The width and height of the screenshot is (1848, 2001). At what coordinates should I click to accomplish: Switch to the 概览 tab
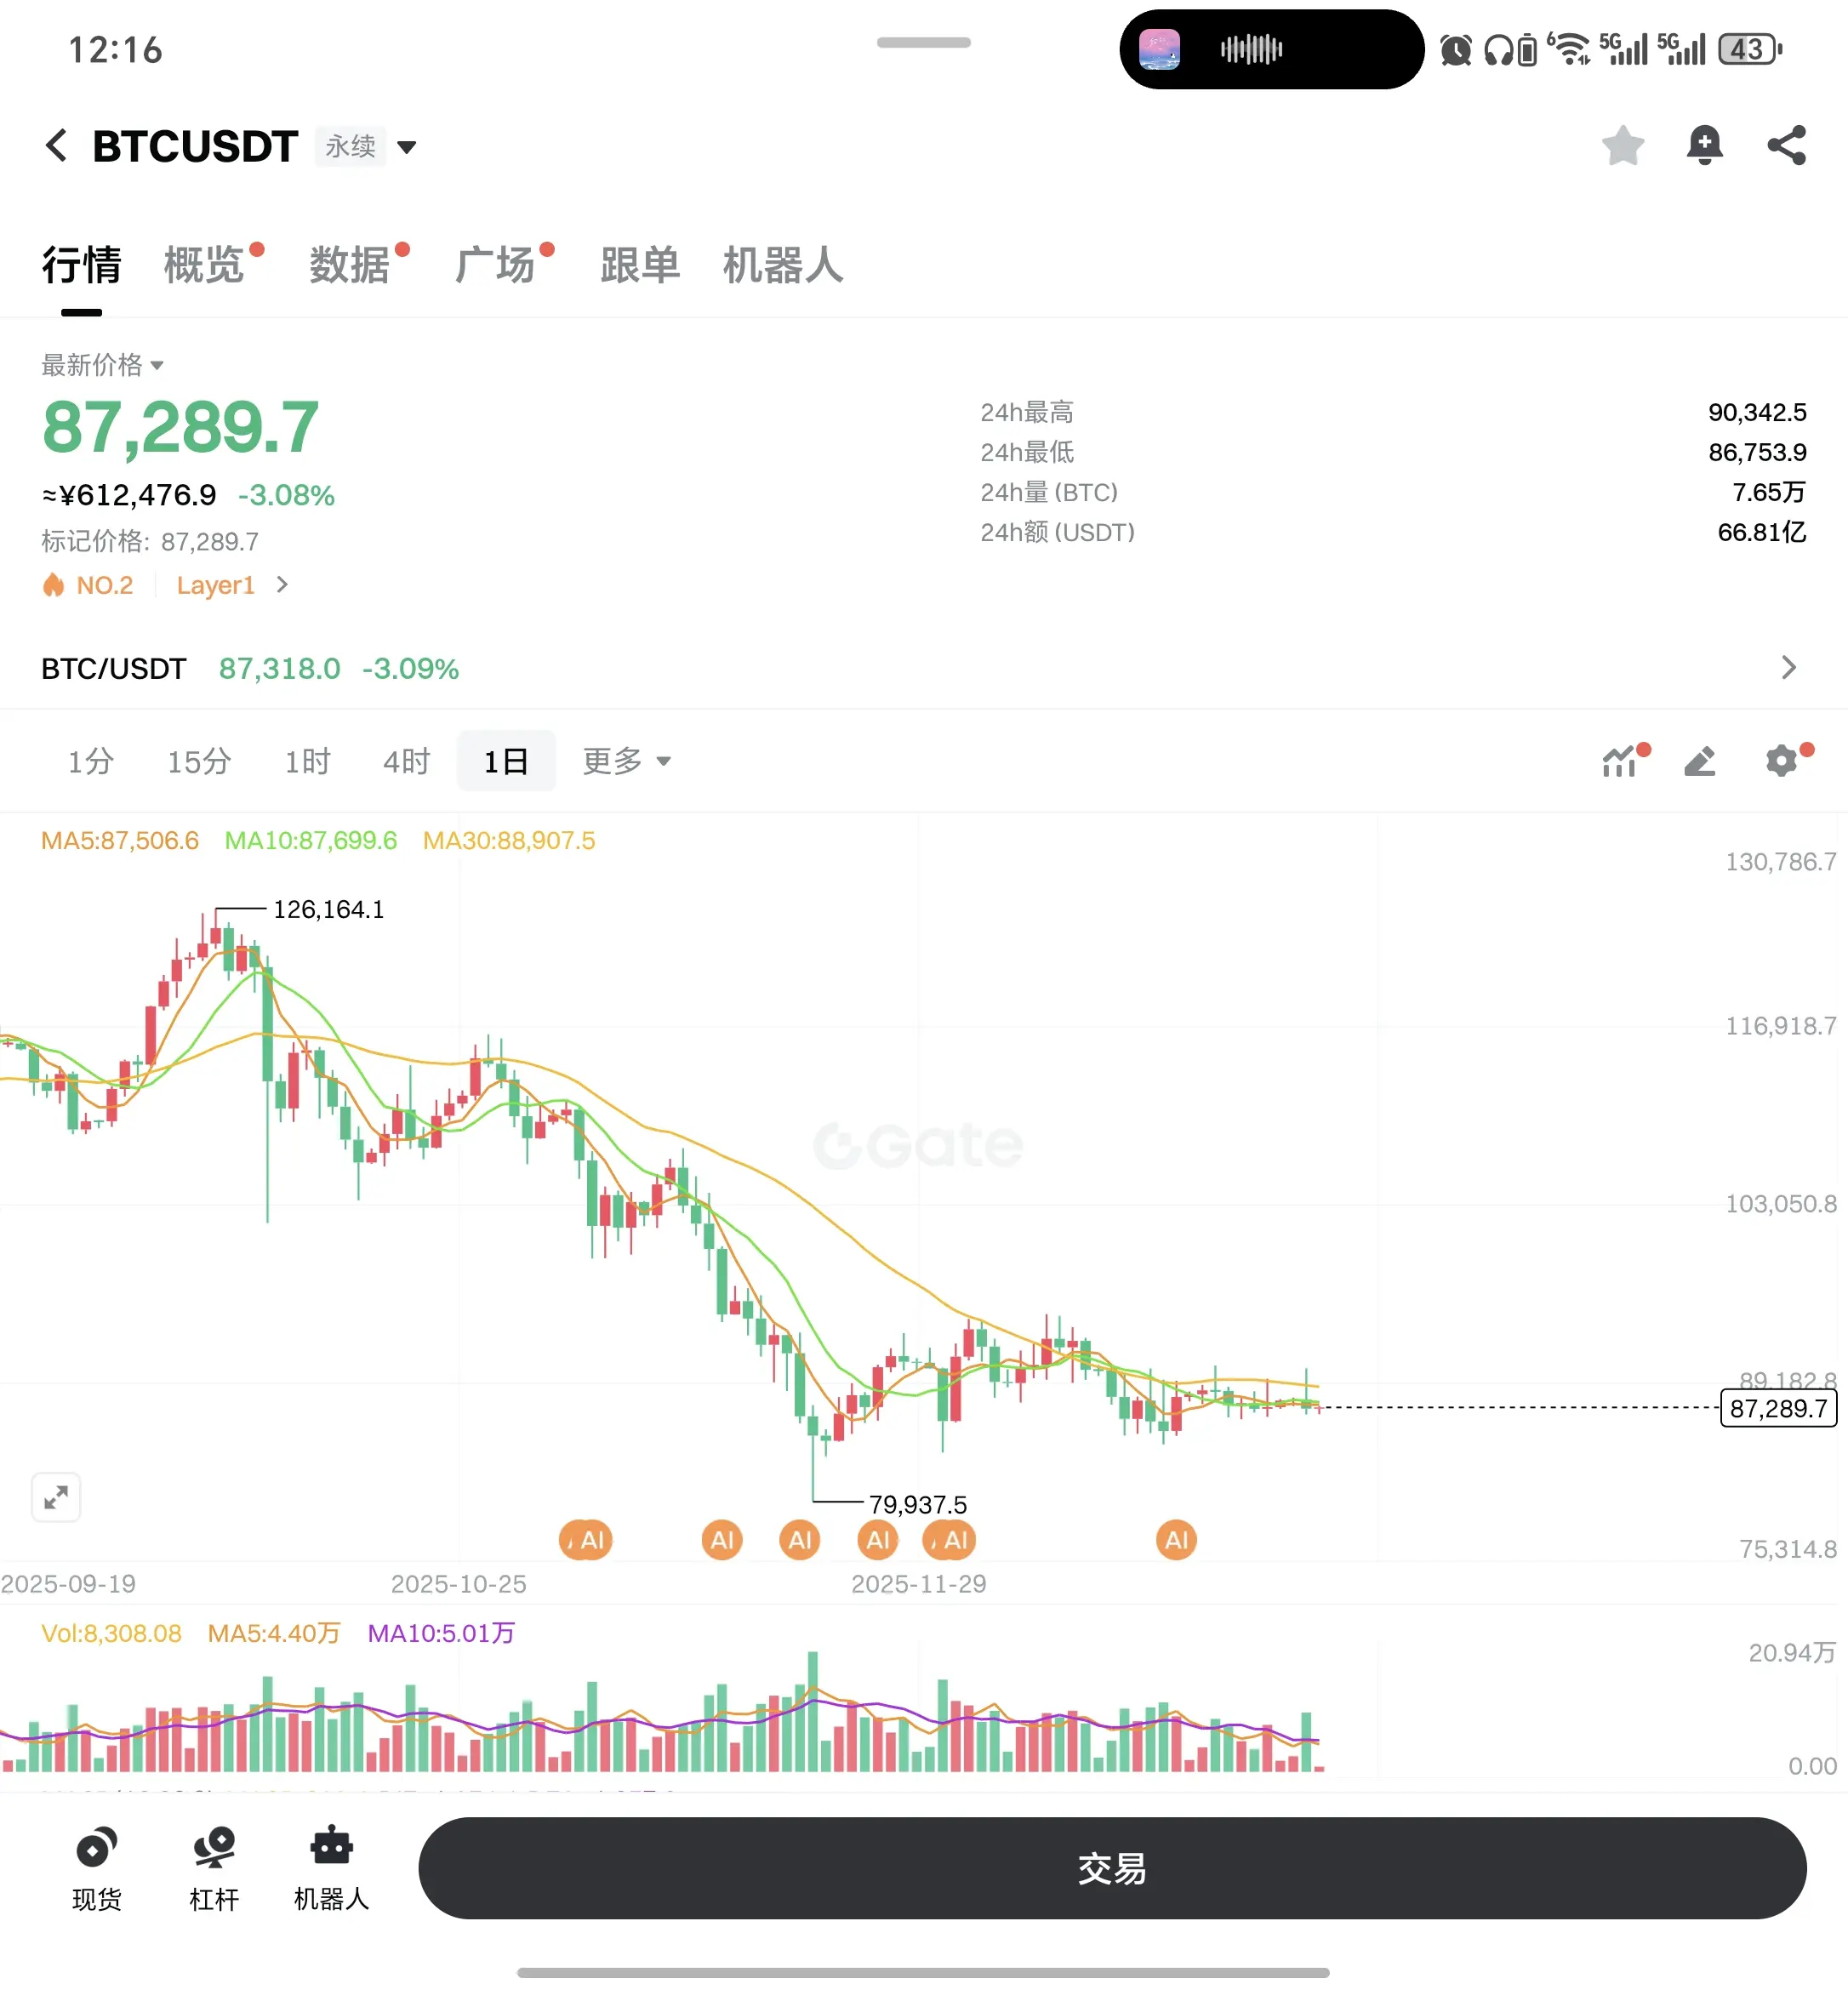(x=204, y=265)
